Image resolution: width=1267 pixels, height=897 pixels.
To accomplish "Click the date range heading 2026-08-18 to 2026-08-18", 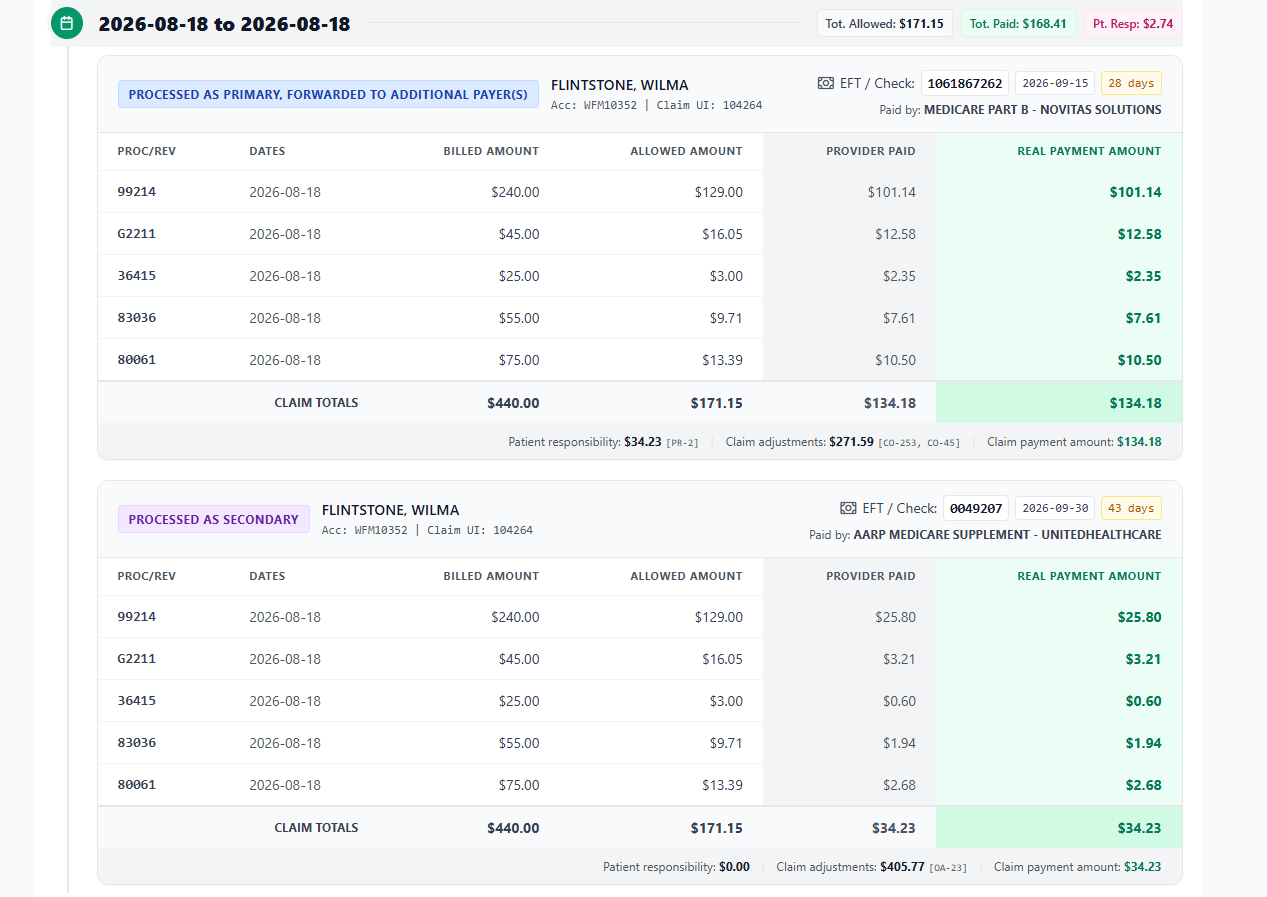I will [224, 24].
